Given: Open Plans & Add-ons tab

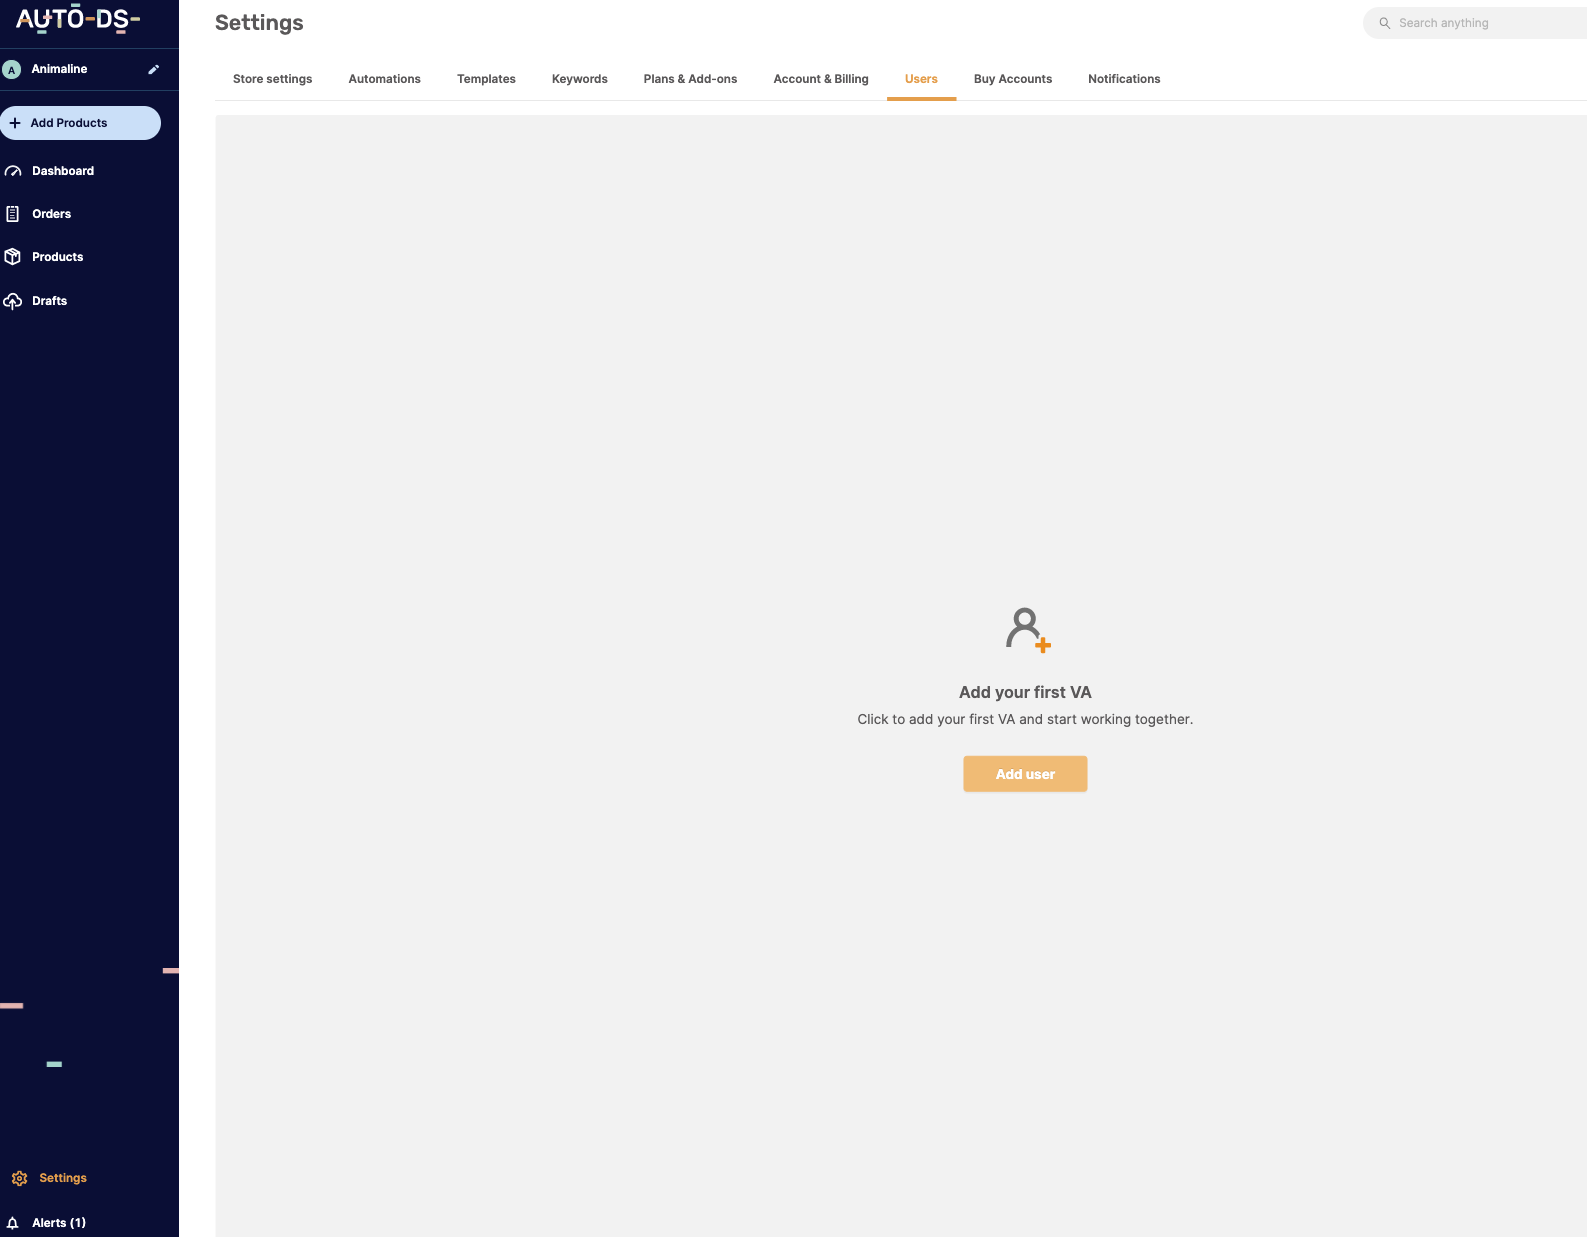Looking at the screenshot, I should click(690, 79).
